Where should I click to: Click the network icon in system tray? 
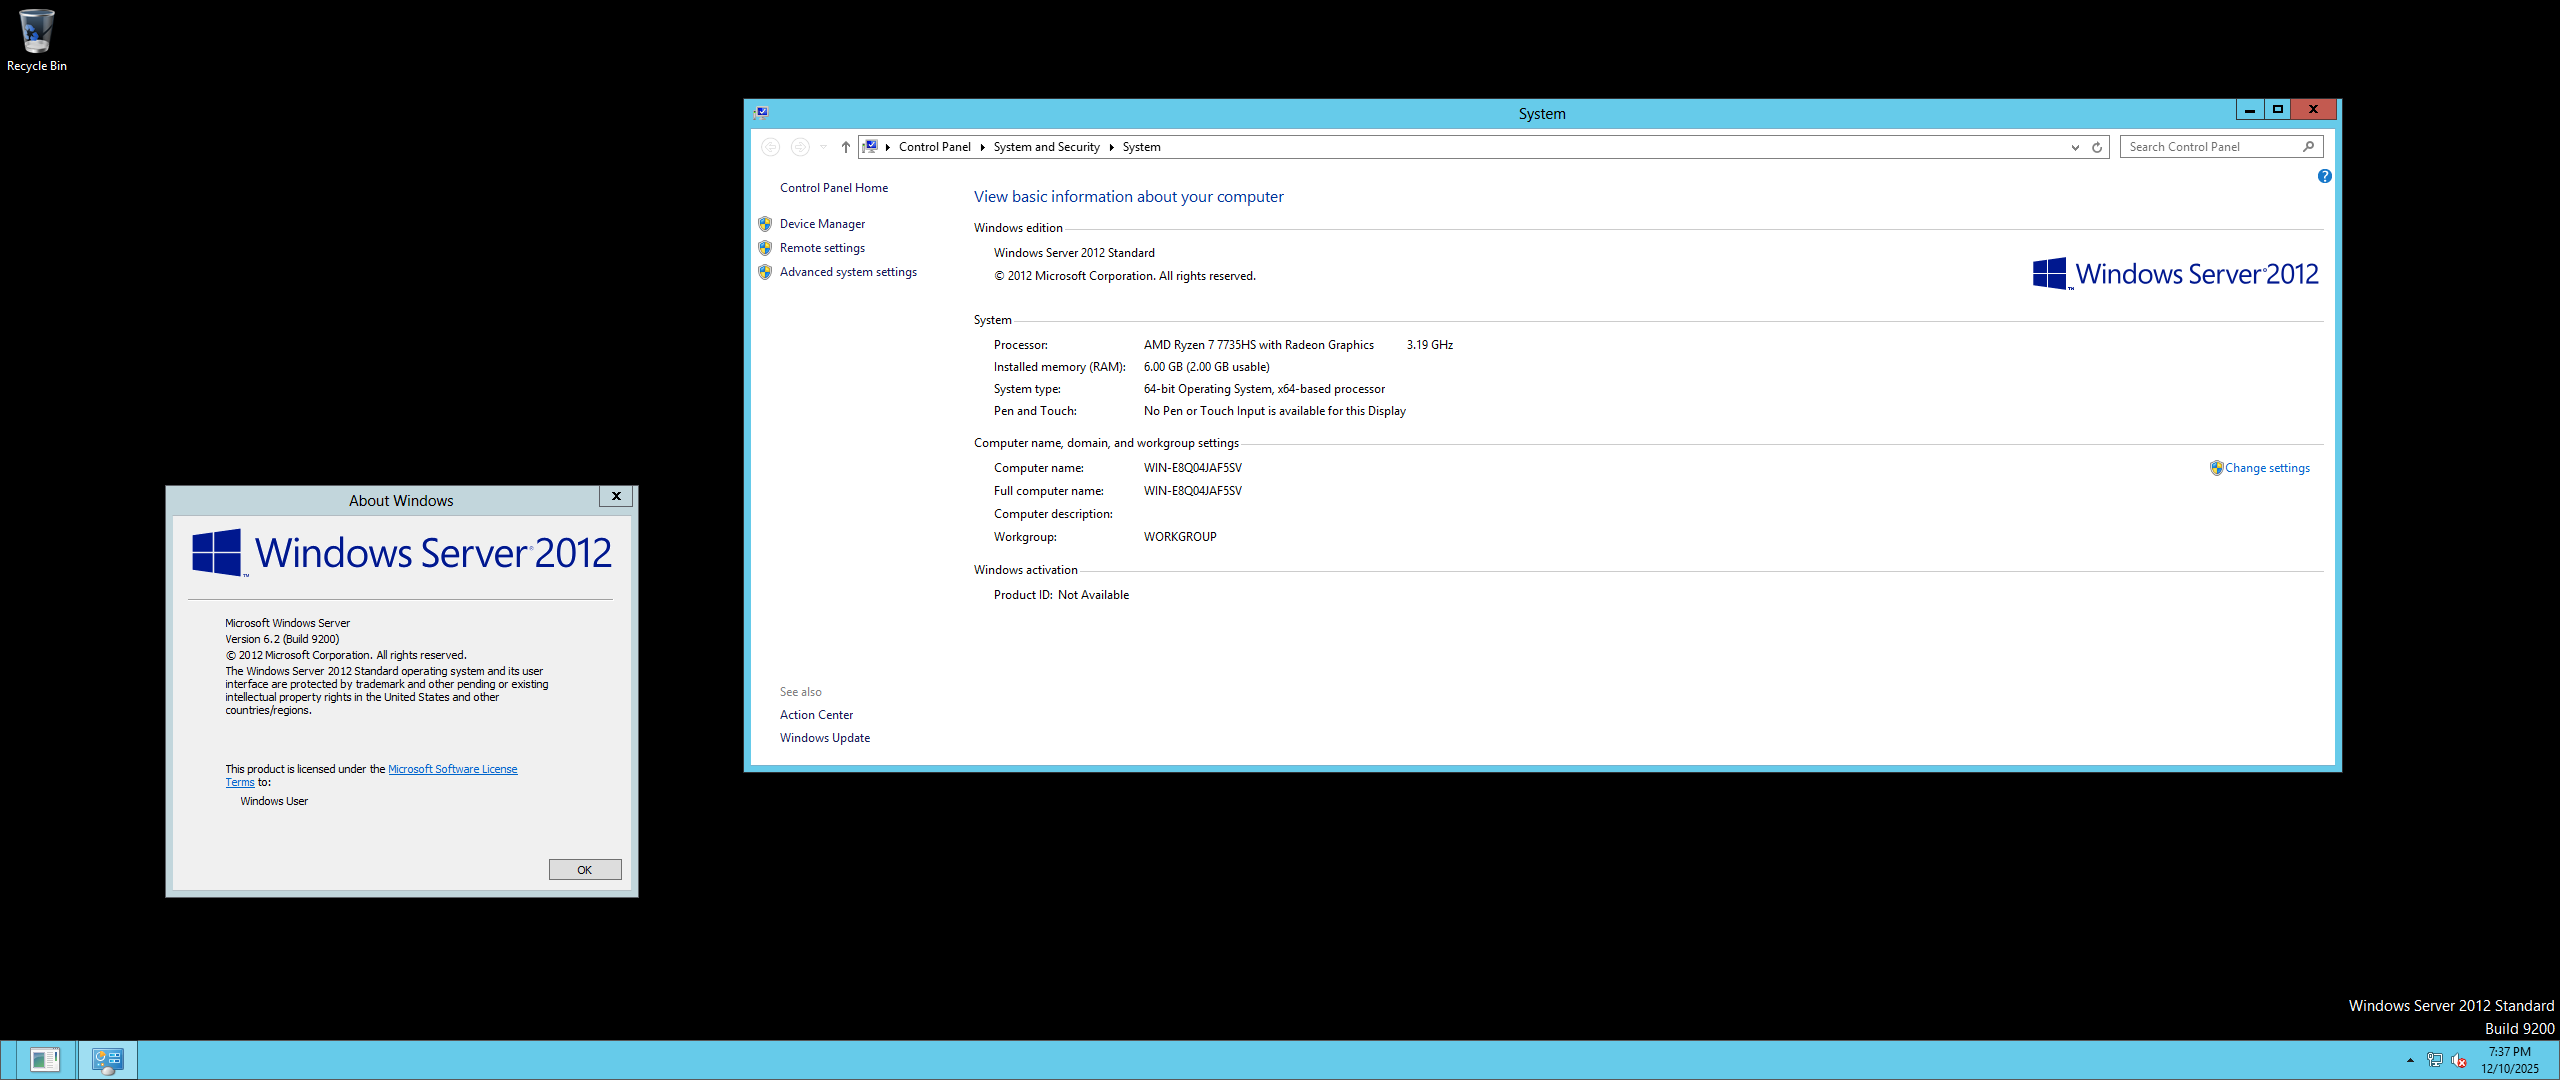pos(2434,1060)
